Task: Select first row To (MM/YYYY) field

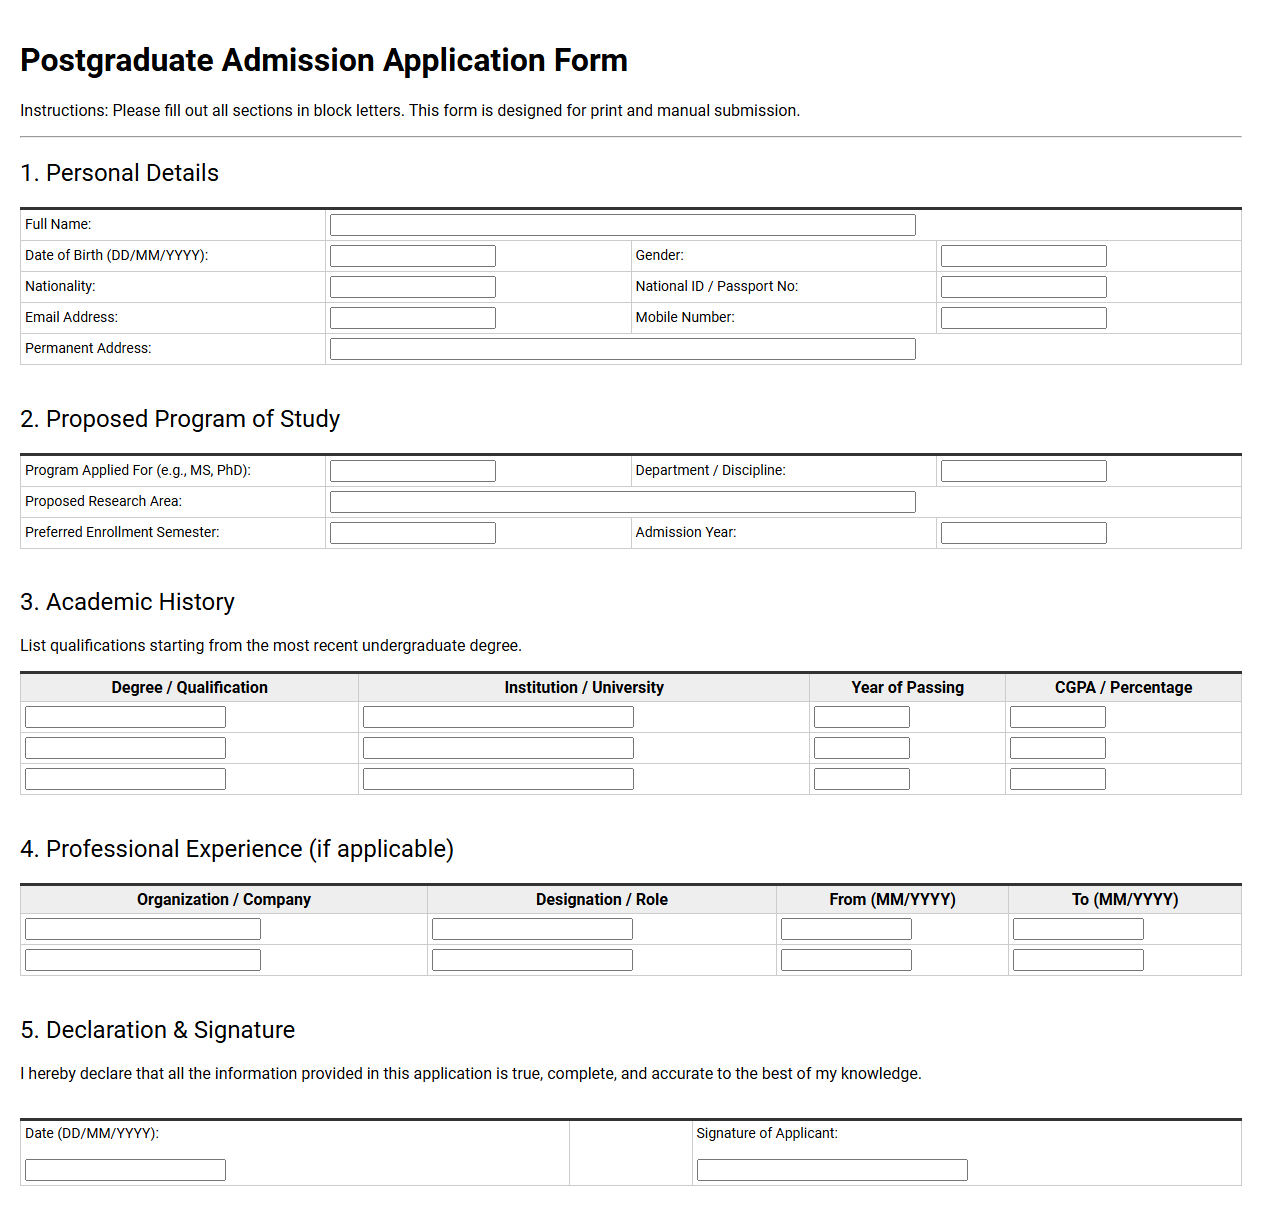Action: click(x=1078, y=929)
